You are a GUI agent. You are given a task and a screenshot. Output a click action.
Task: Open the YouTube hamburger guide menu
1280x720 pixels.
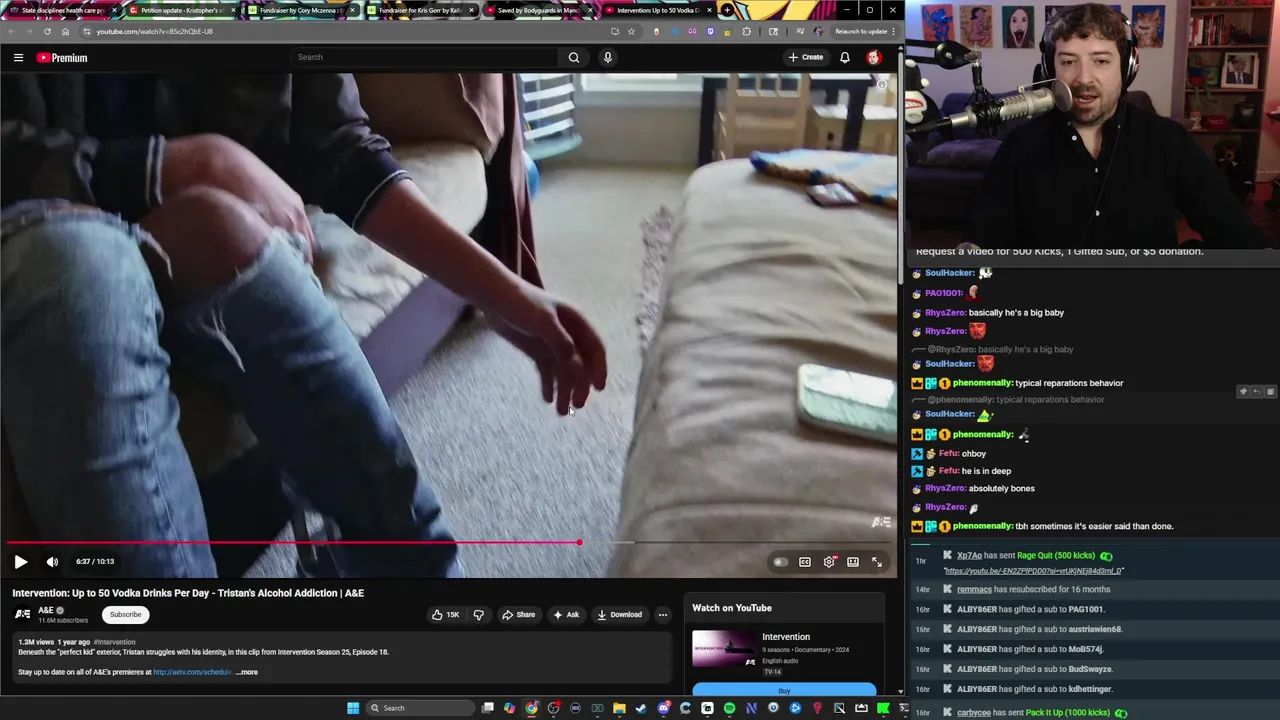(x=18, y=57)
